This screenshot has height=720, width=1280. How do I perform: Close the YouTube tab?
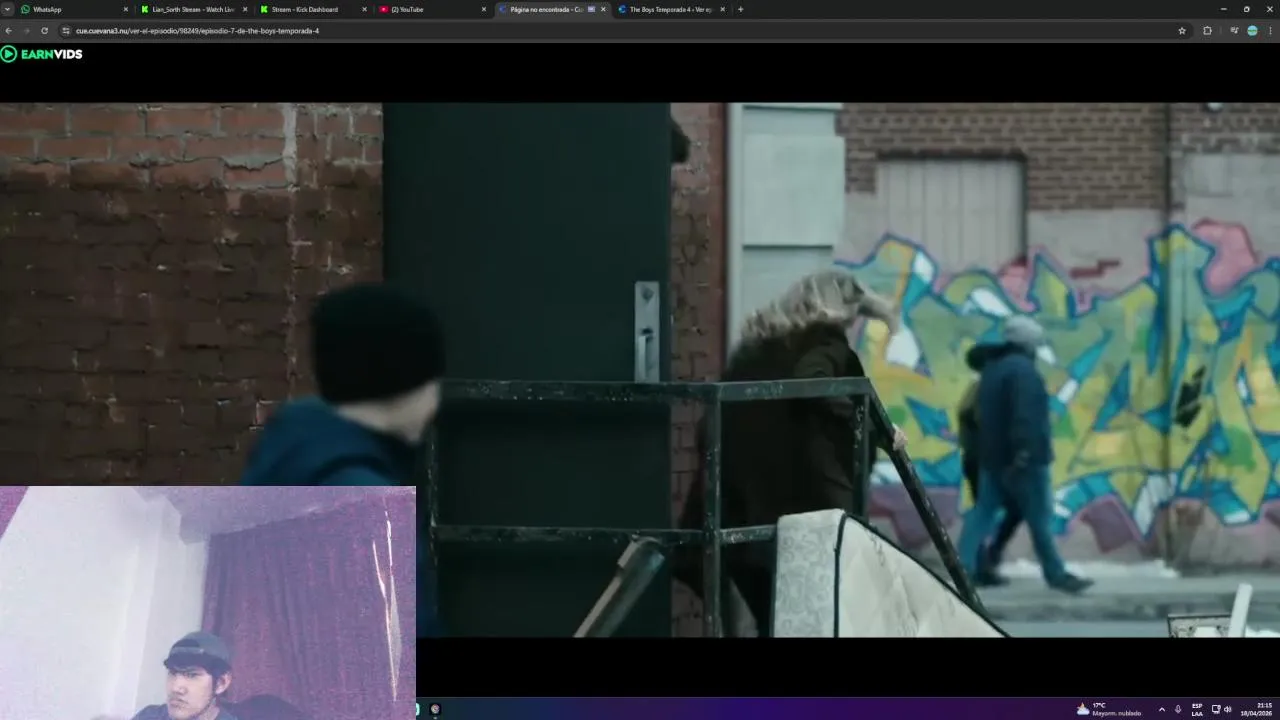(x=484, y=9)
